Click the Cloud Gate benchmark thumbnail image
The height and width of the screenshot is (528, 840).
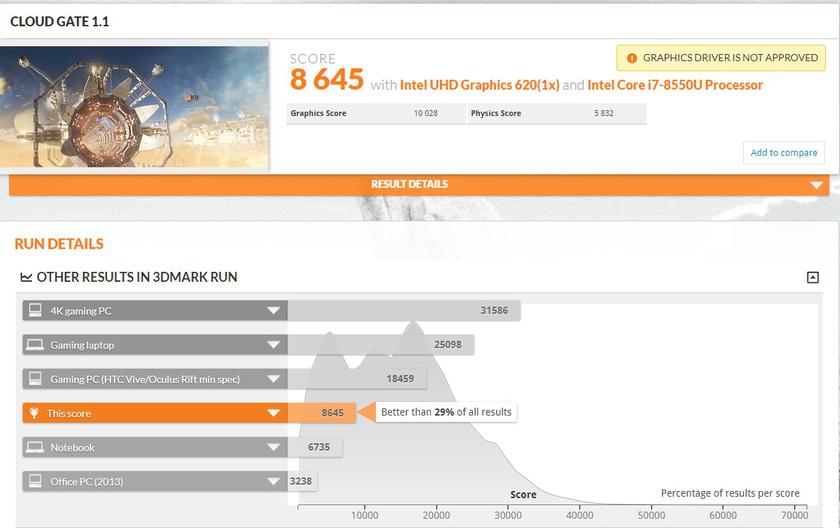tap(135, 106)
